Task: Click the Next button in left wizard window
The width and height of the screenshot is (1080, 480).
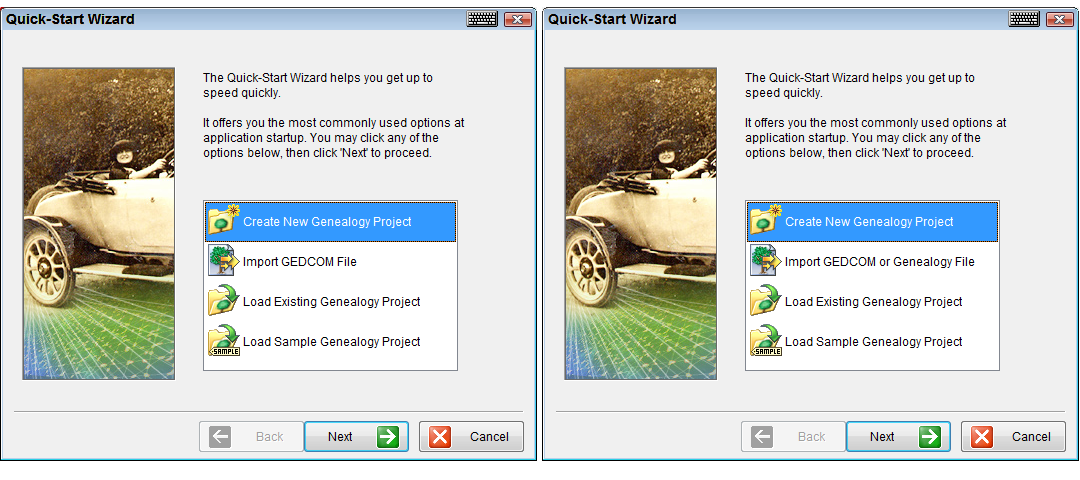Action: (x=357, y=437)
